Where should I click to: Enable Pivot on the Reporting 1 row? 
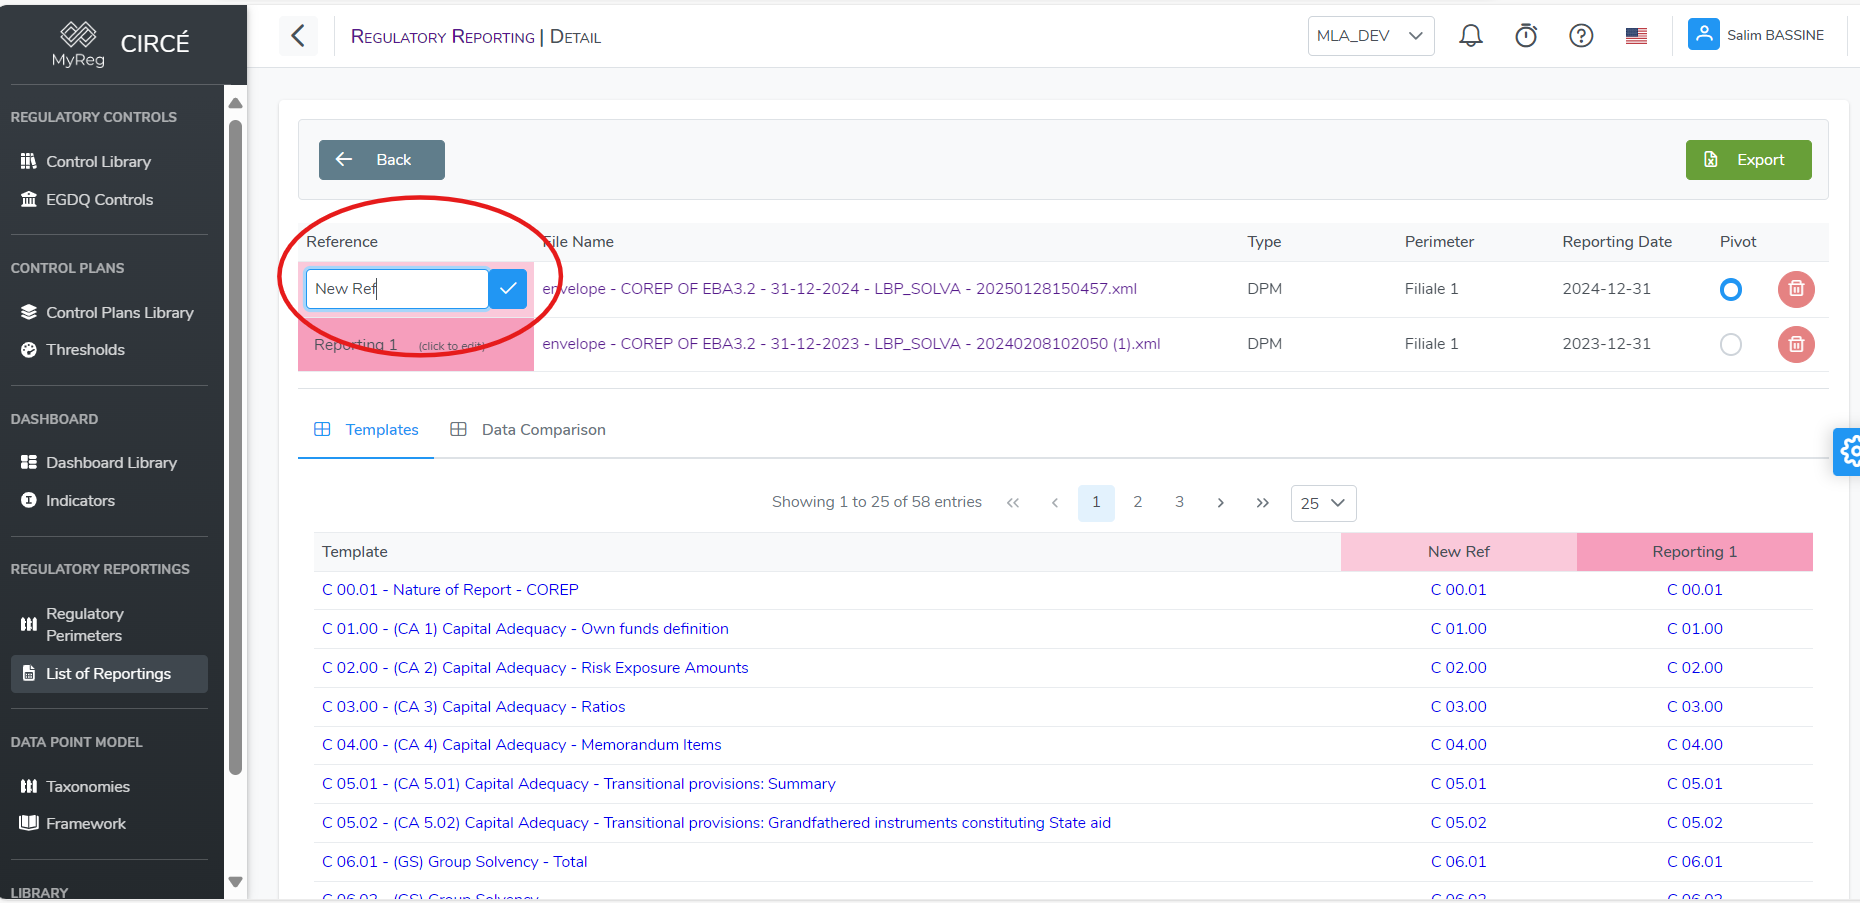(1731, 344)
